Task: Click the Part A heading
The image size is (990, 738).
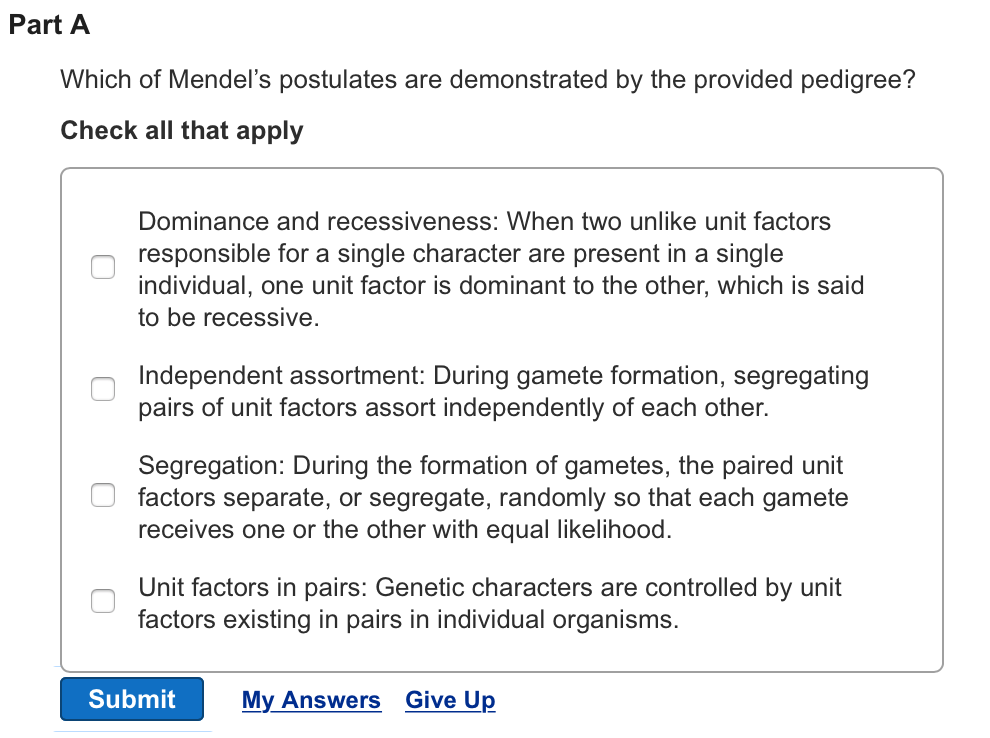Action: [x=50, y=25]
